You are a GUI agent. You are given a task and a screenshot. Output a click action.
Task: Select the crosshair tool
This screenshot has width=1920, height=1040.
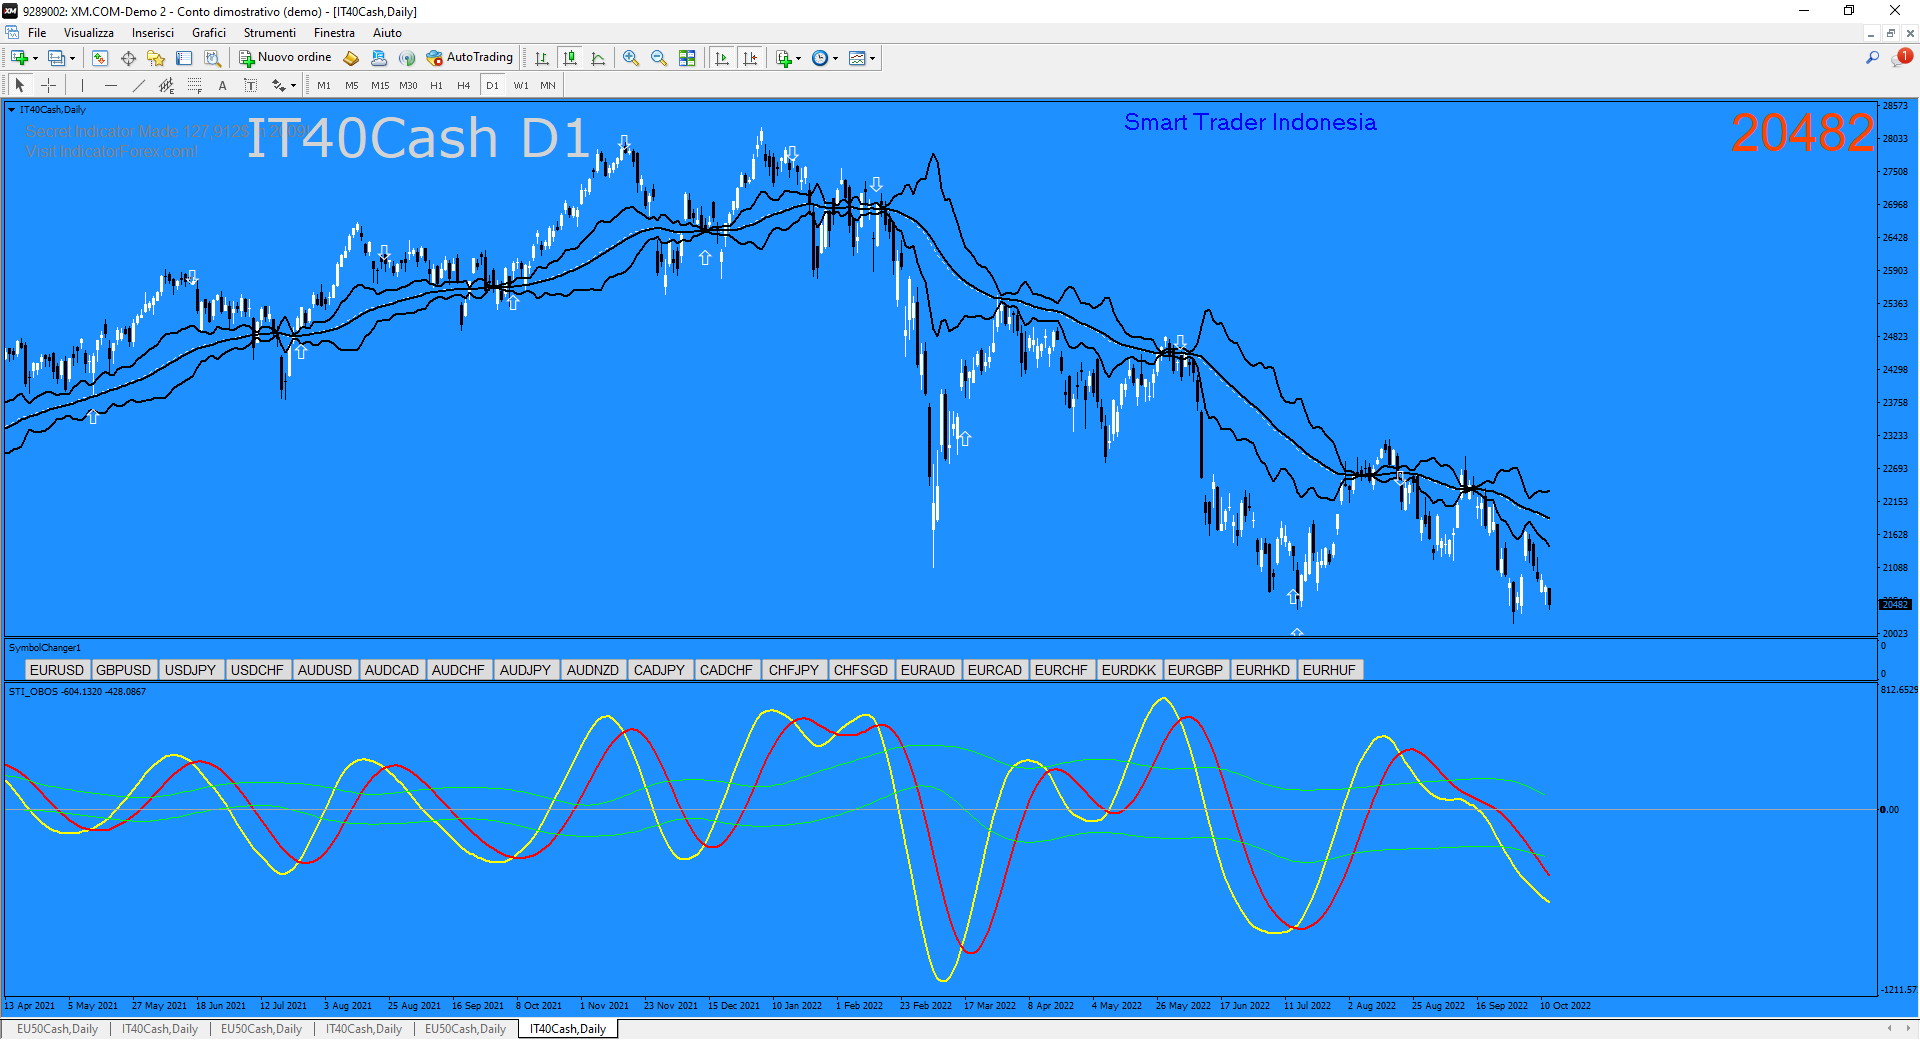(x=48, y=85)
